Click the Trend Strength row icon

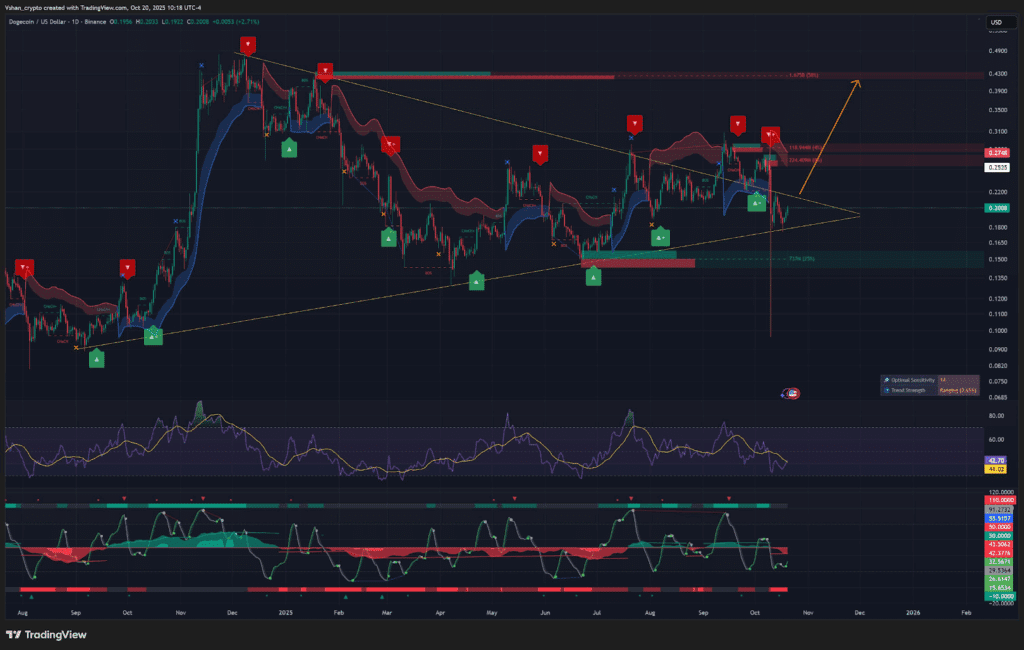[x=886, y=390]
